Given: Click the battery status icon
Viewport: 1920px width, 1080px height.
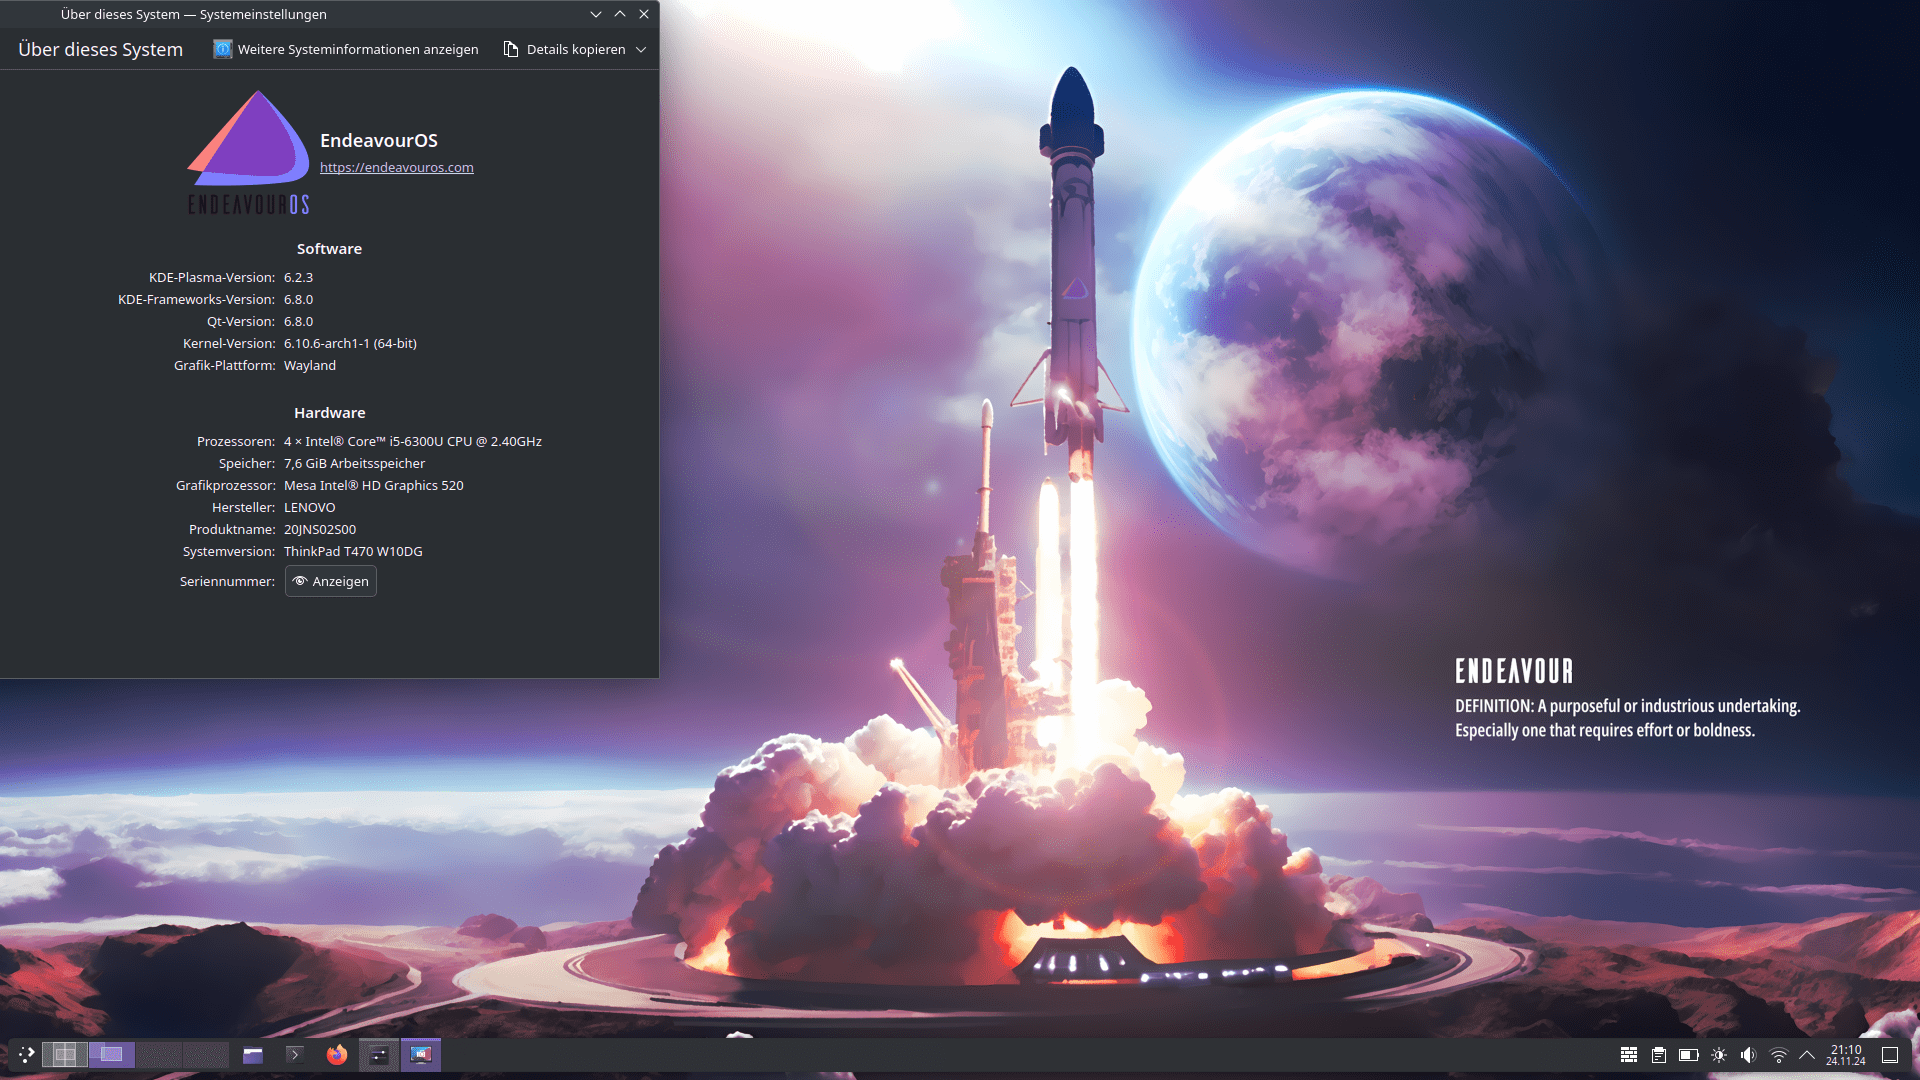Looking at the screenshot, I should [x=1688, y=1054].
